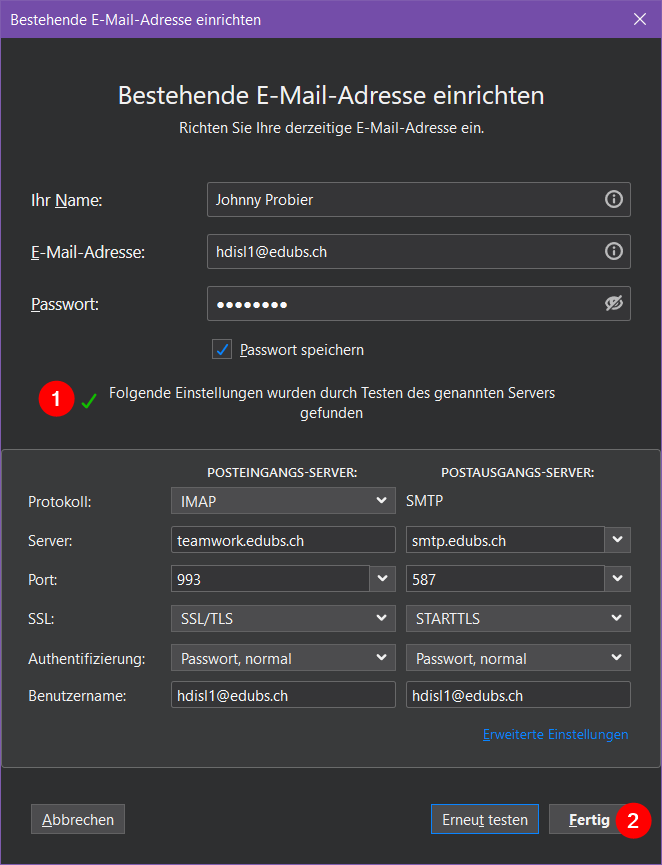Viewport: 662px width, 865px height.
Task: Open outgoing authentication 'Passwort, normal' dropdown
Action: click(x=518, y=658)
